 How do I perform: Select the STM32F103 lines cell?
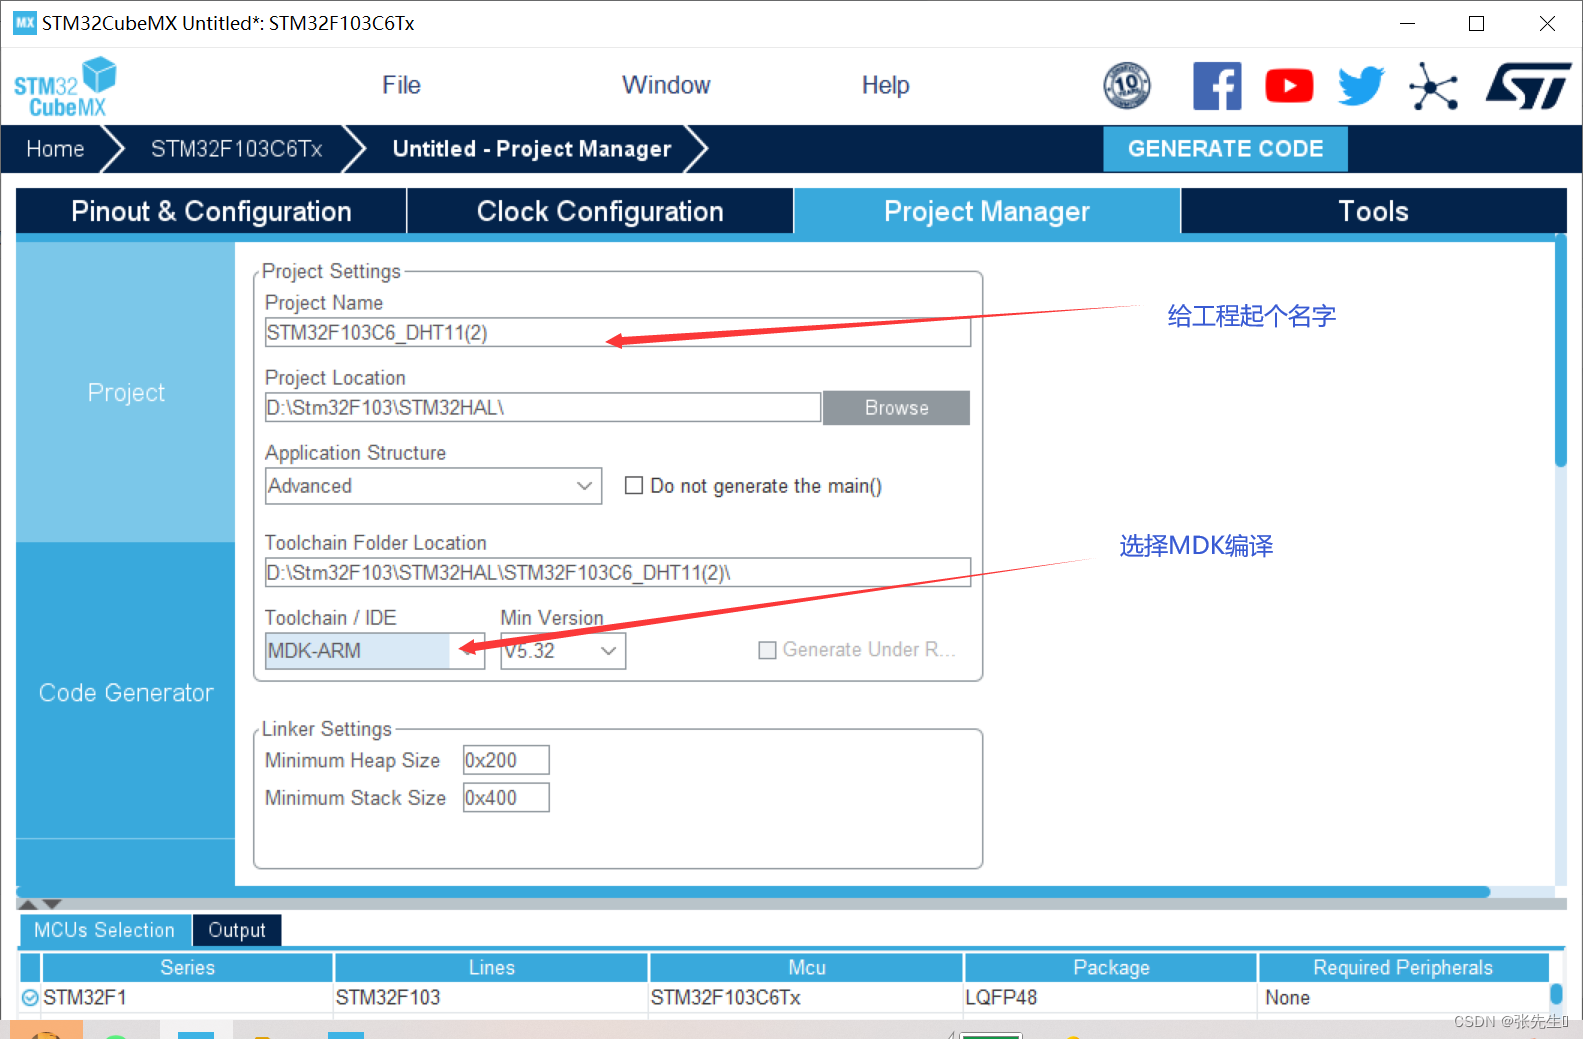coord(491,997)
